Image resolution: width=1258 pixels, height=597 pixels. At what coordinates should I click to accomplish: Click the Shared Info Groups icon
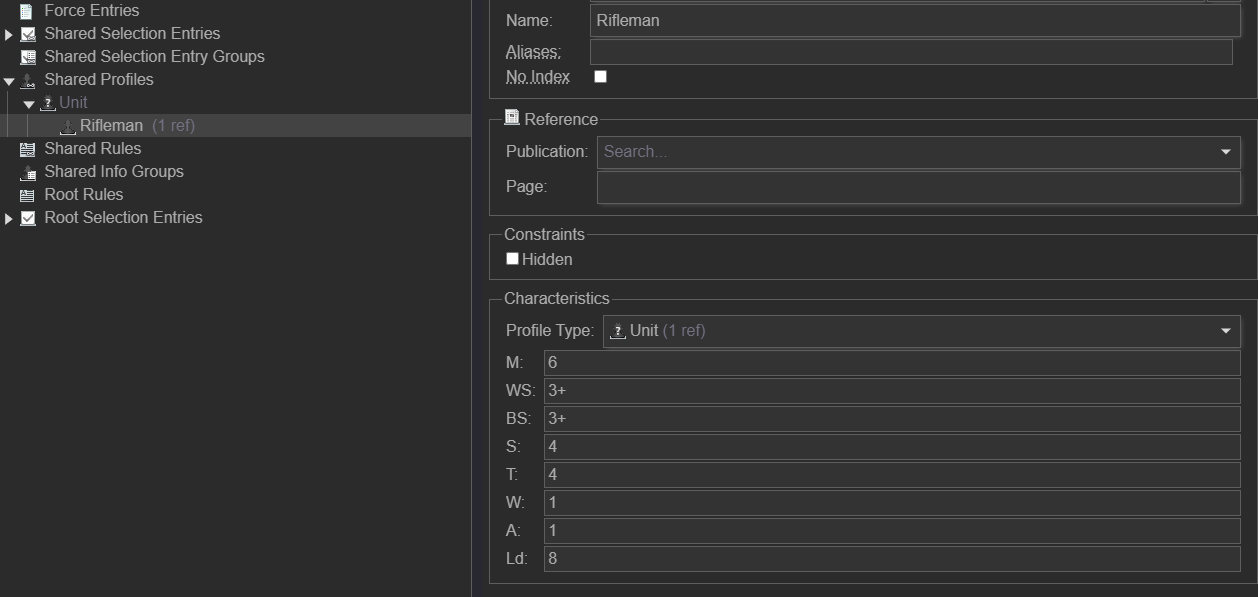pyautogui.click(x=28, y=172)
